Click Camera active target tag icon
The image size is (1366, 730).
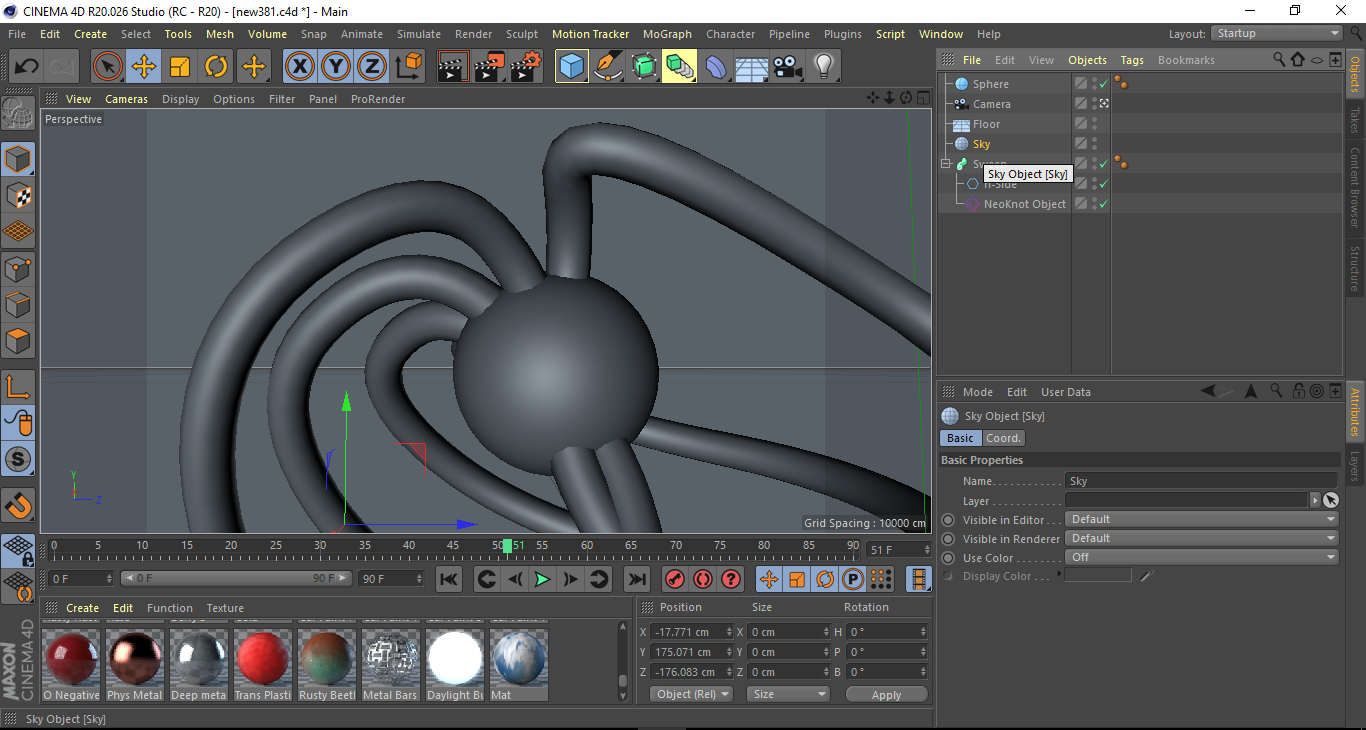click(x=1104, y=104)
